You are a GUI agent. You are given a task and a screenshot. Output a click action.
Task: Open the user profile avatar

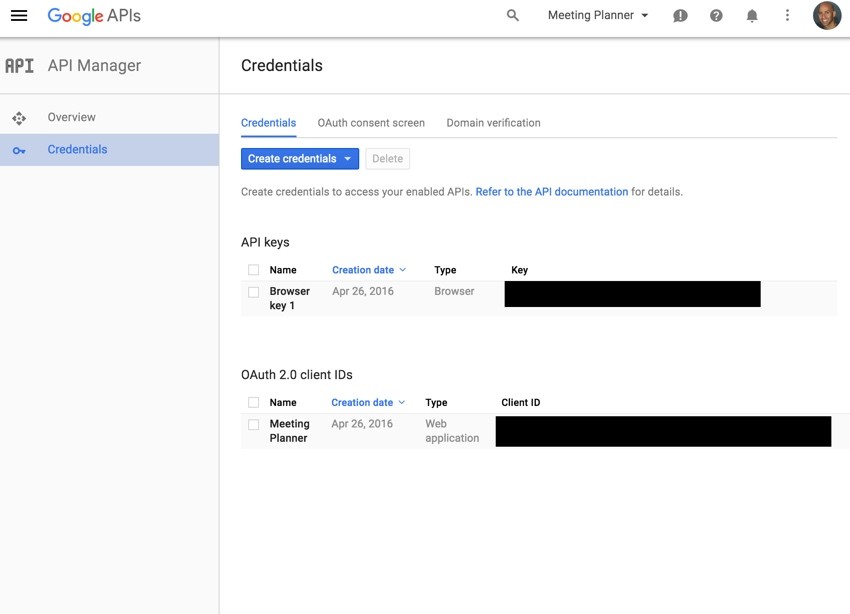(827, 15)
